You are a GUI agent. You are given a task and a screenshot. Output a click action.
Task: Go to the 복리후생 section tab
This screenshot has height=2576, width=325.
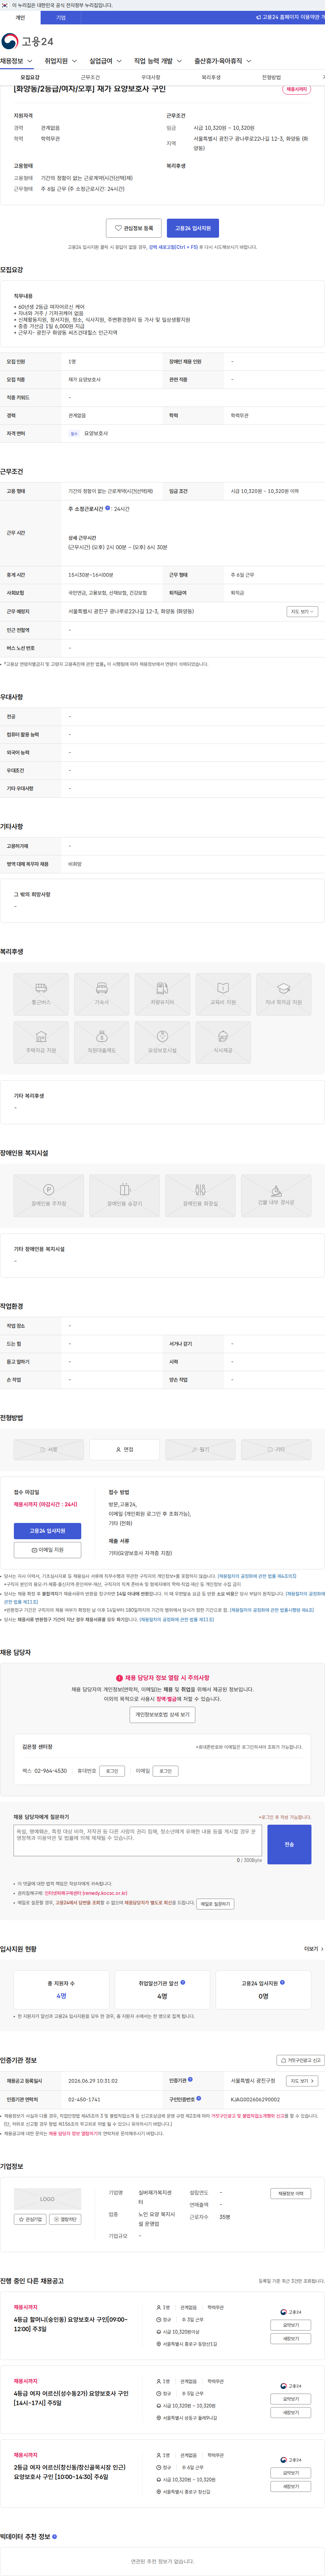[211, 77]
